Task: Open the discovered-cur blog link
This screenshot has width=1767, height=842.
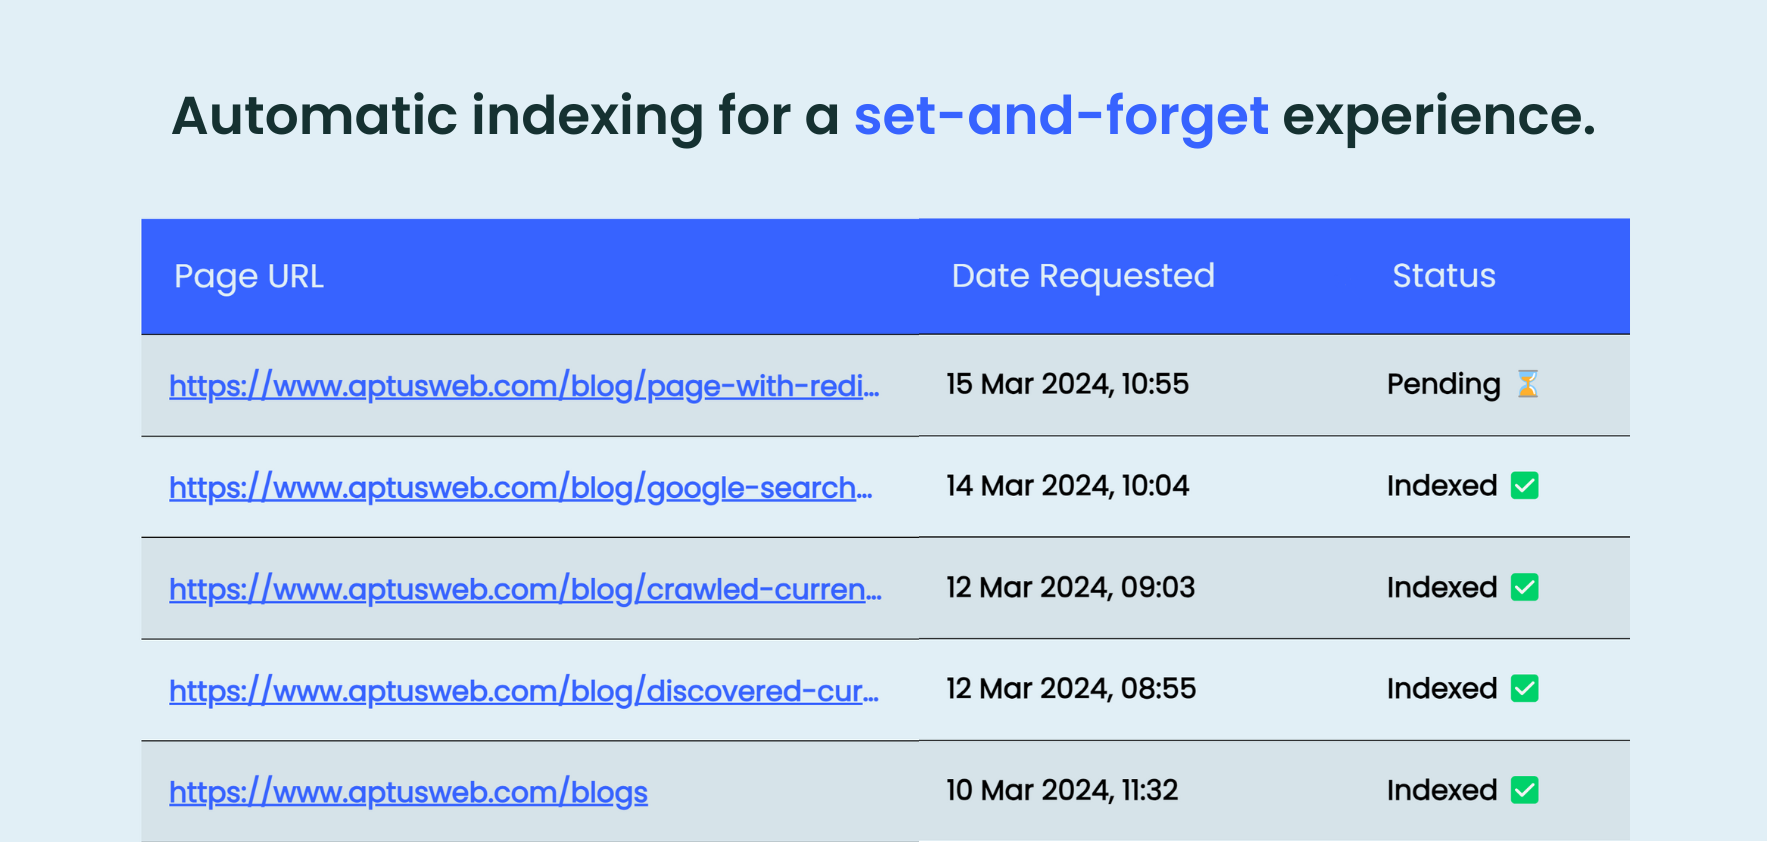Action: (x=524, y=691)
